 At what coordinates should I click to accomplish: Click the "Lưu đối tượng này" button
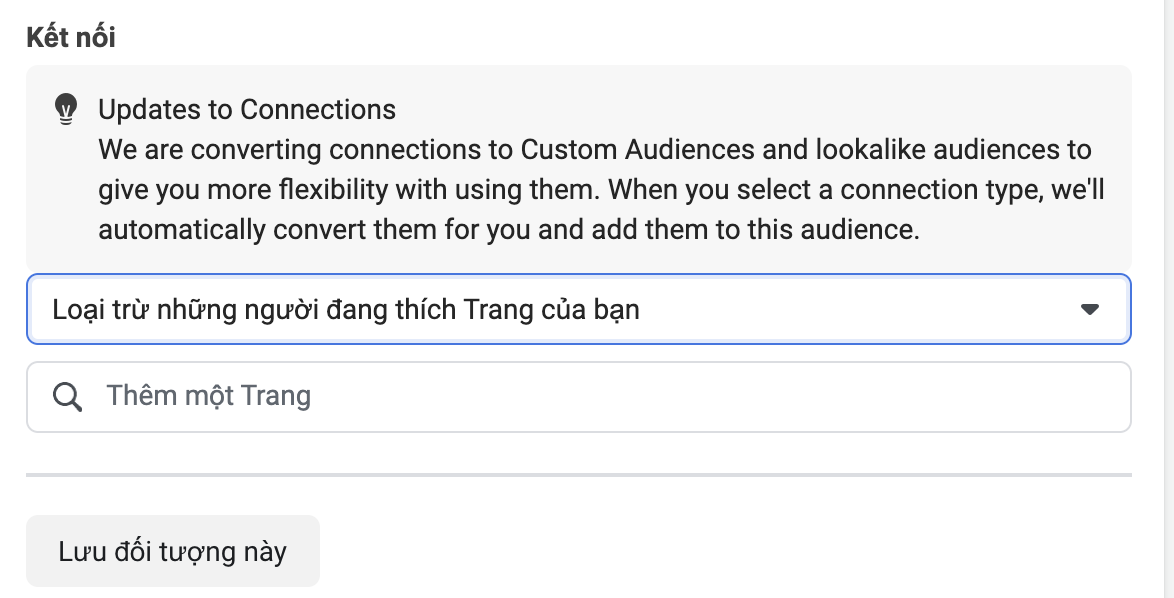[x=173, y=551]
